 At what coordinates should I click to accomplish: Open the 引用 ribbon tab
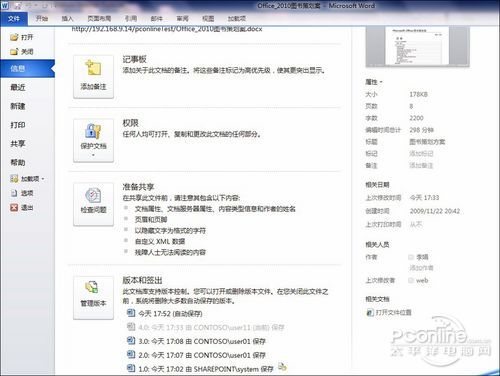(x=131, y=19)
